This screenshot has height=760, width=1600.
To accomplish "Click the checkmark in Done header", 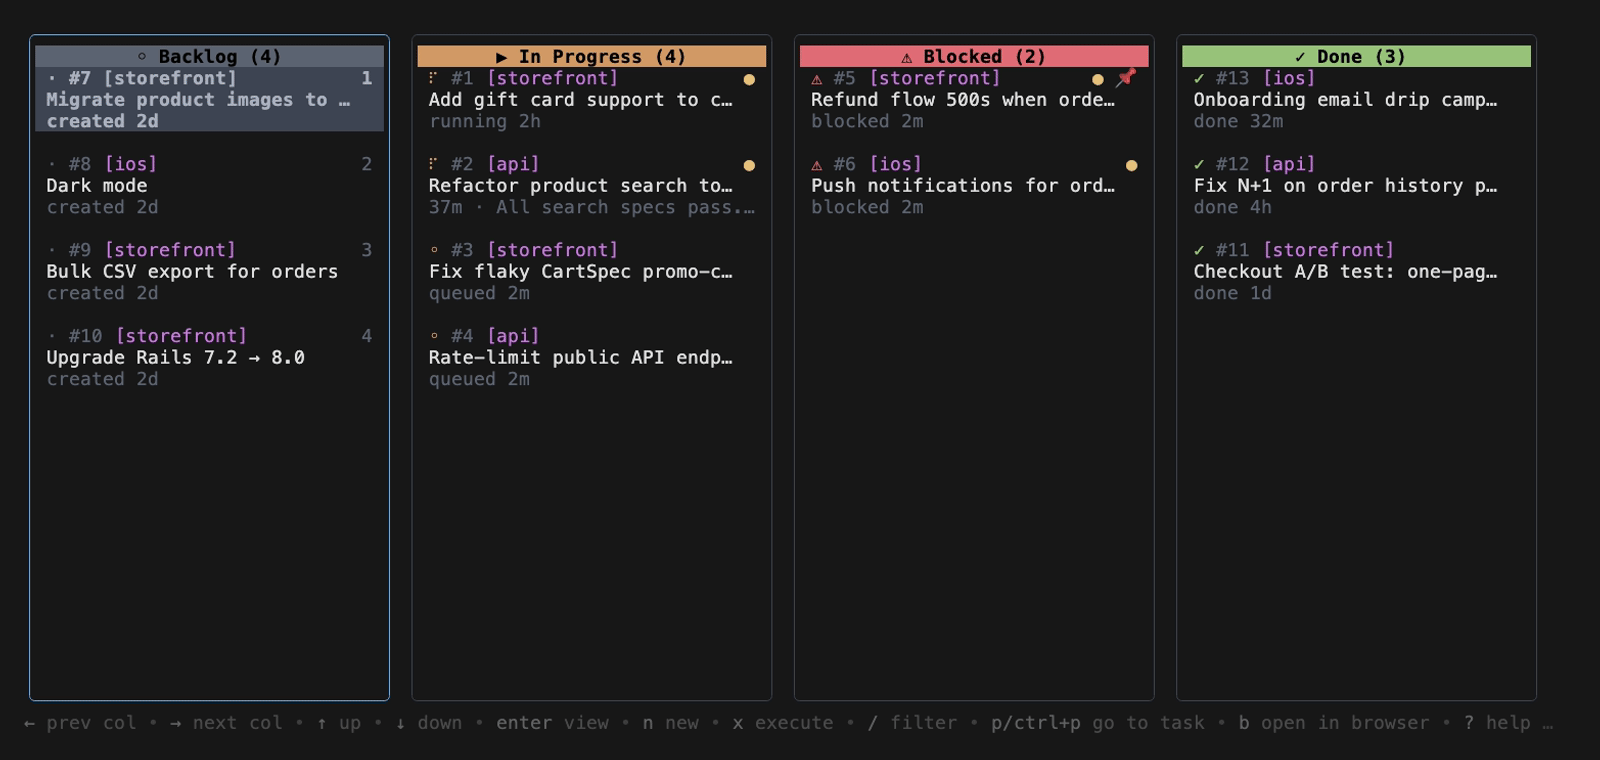I will pyautogui.click(x=1300, y=57).
